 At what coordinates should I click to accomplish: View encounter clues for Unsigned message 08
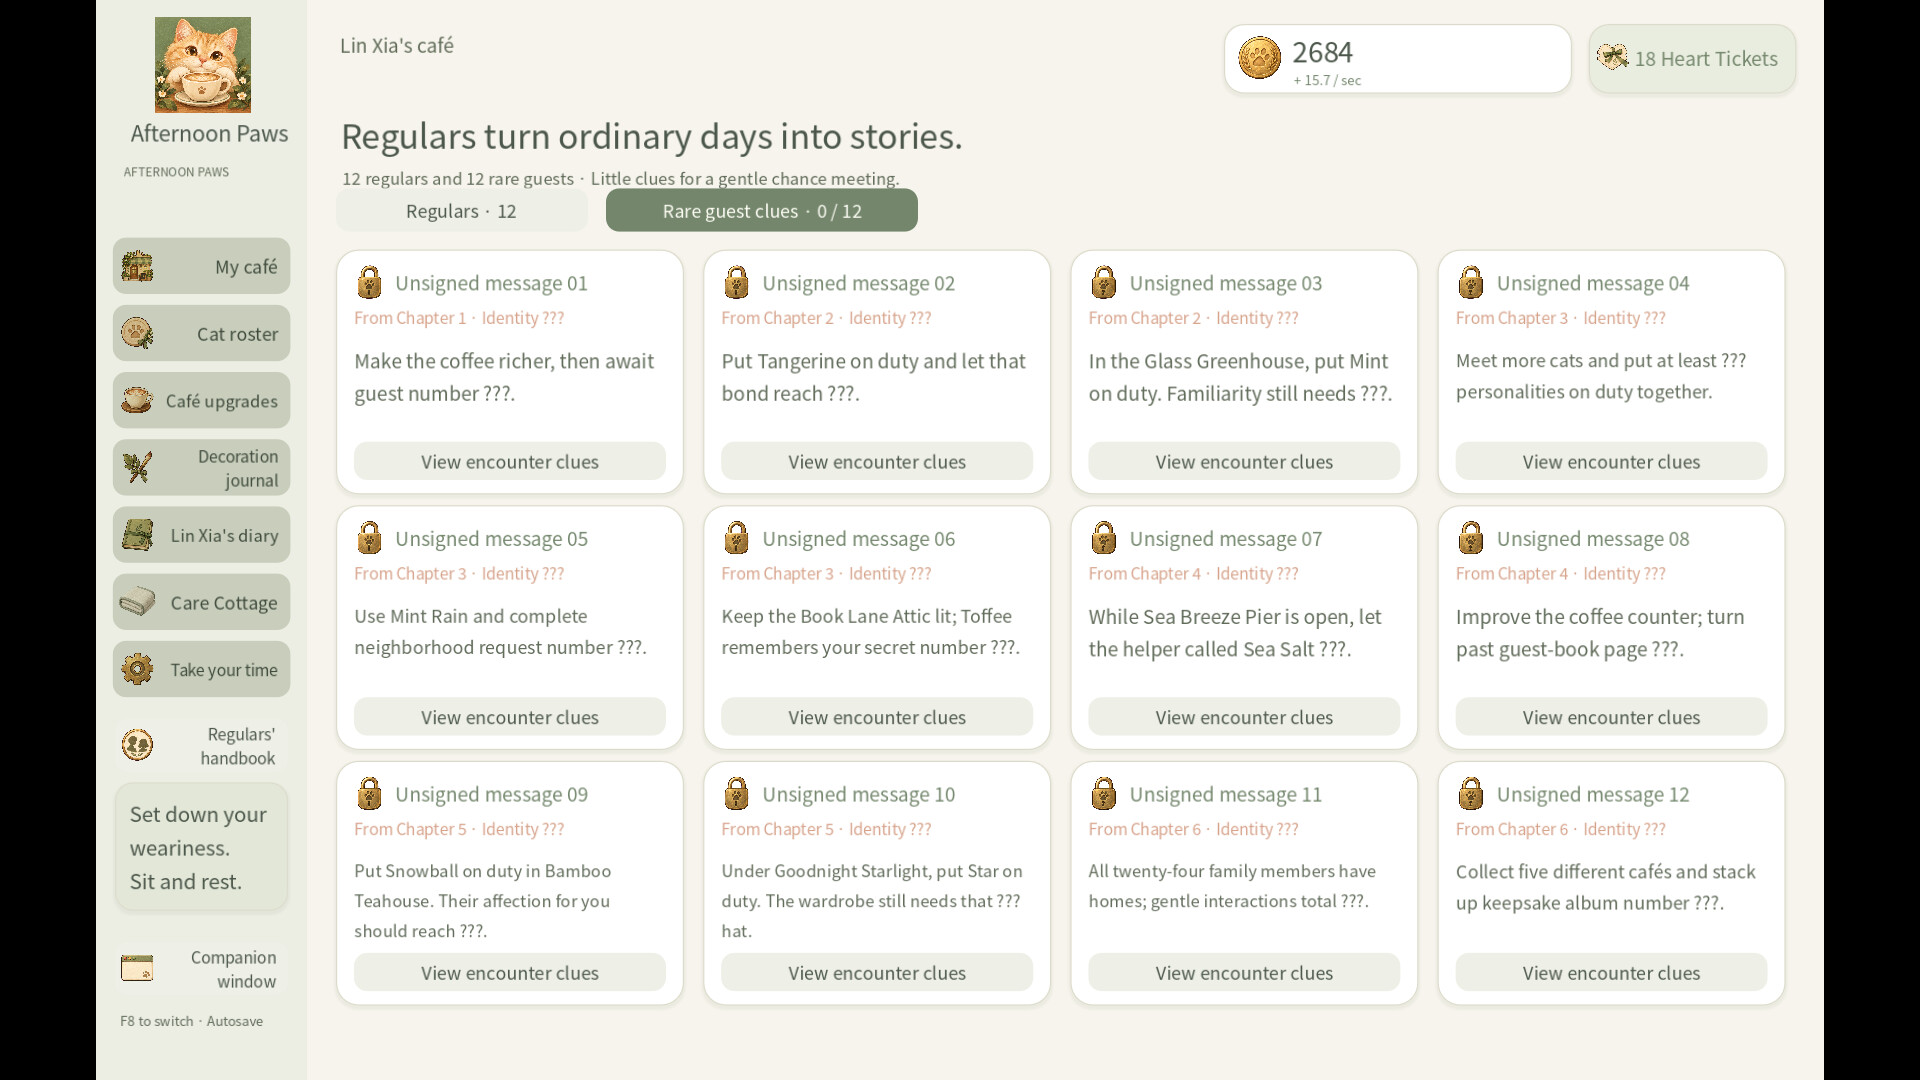[x=1611, y=717]
